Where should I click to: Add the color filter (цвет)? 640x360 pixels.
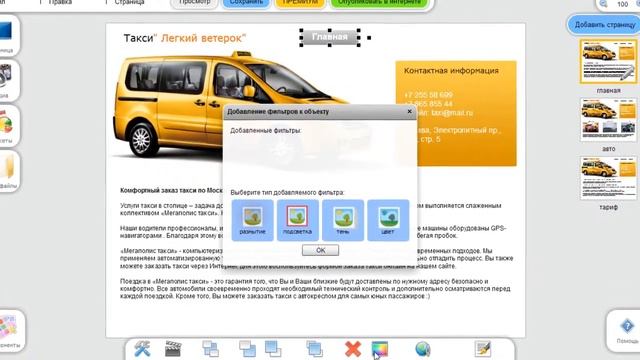click(388, 220)
